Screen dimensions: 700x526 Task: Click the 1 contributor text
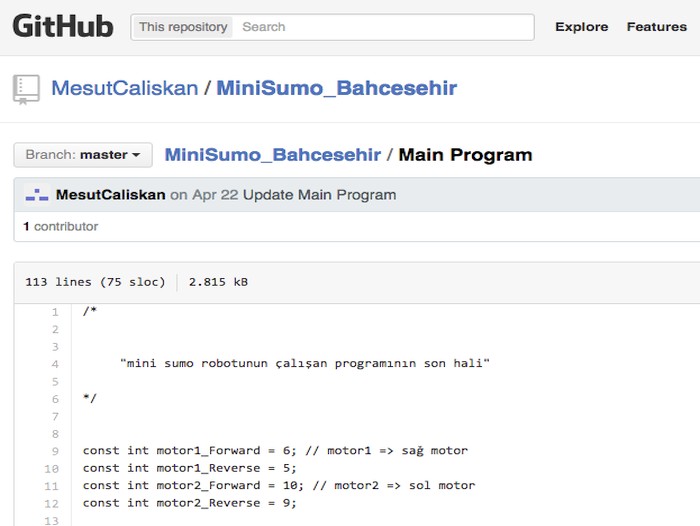(61, 226)
